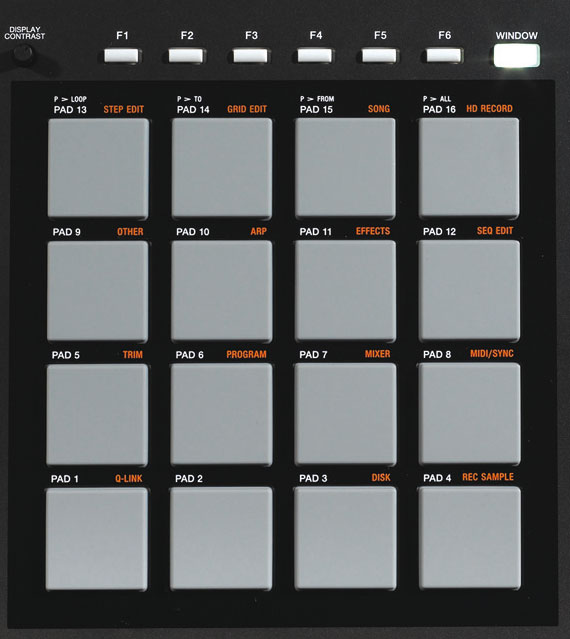Tap PAD 1 labeled Q-LINK

(x=97, y=539)
